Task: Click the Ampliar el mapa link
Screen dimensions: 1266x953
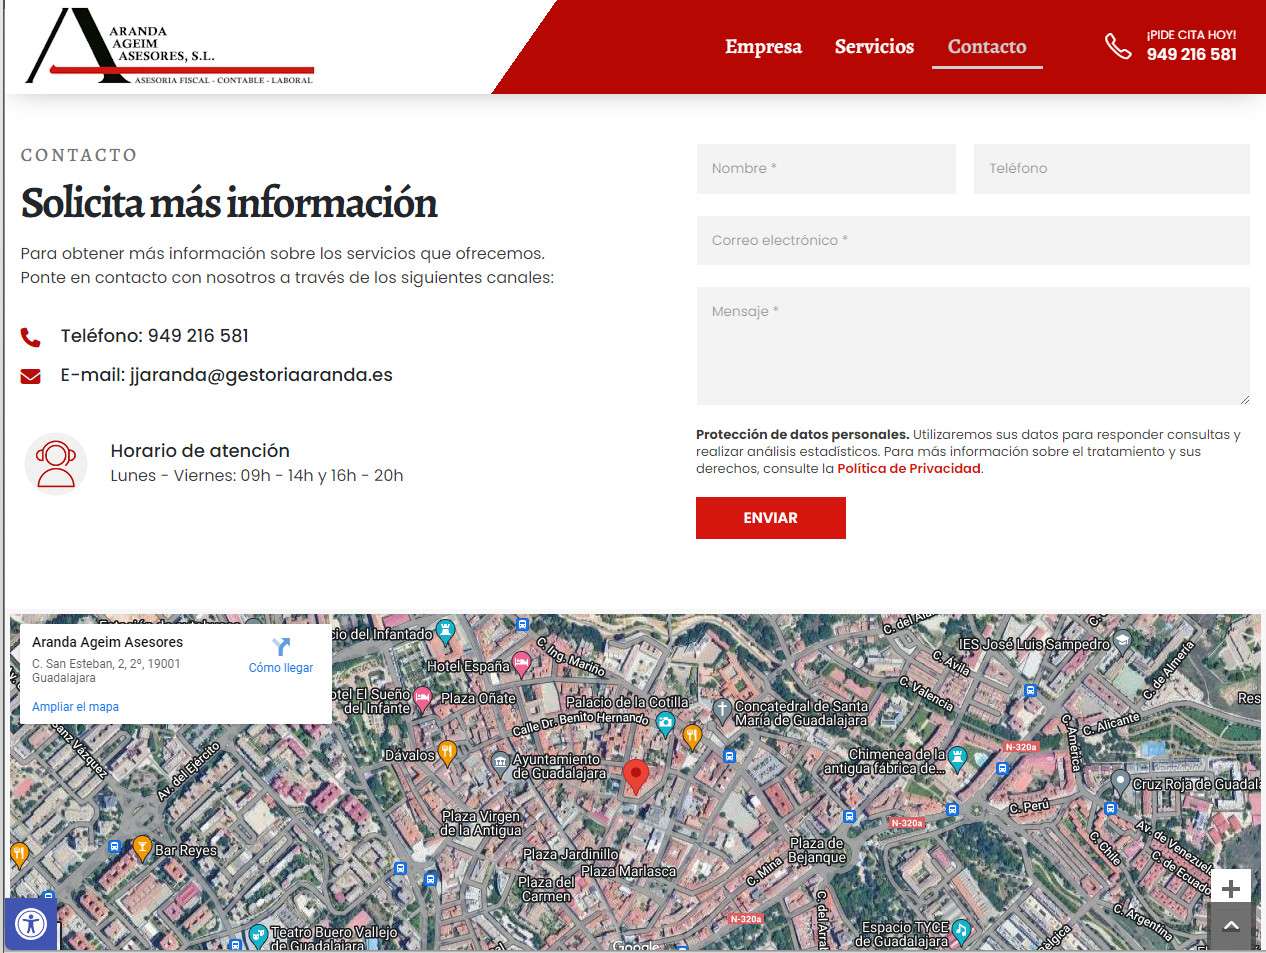Action: [75, 707]
